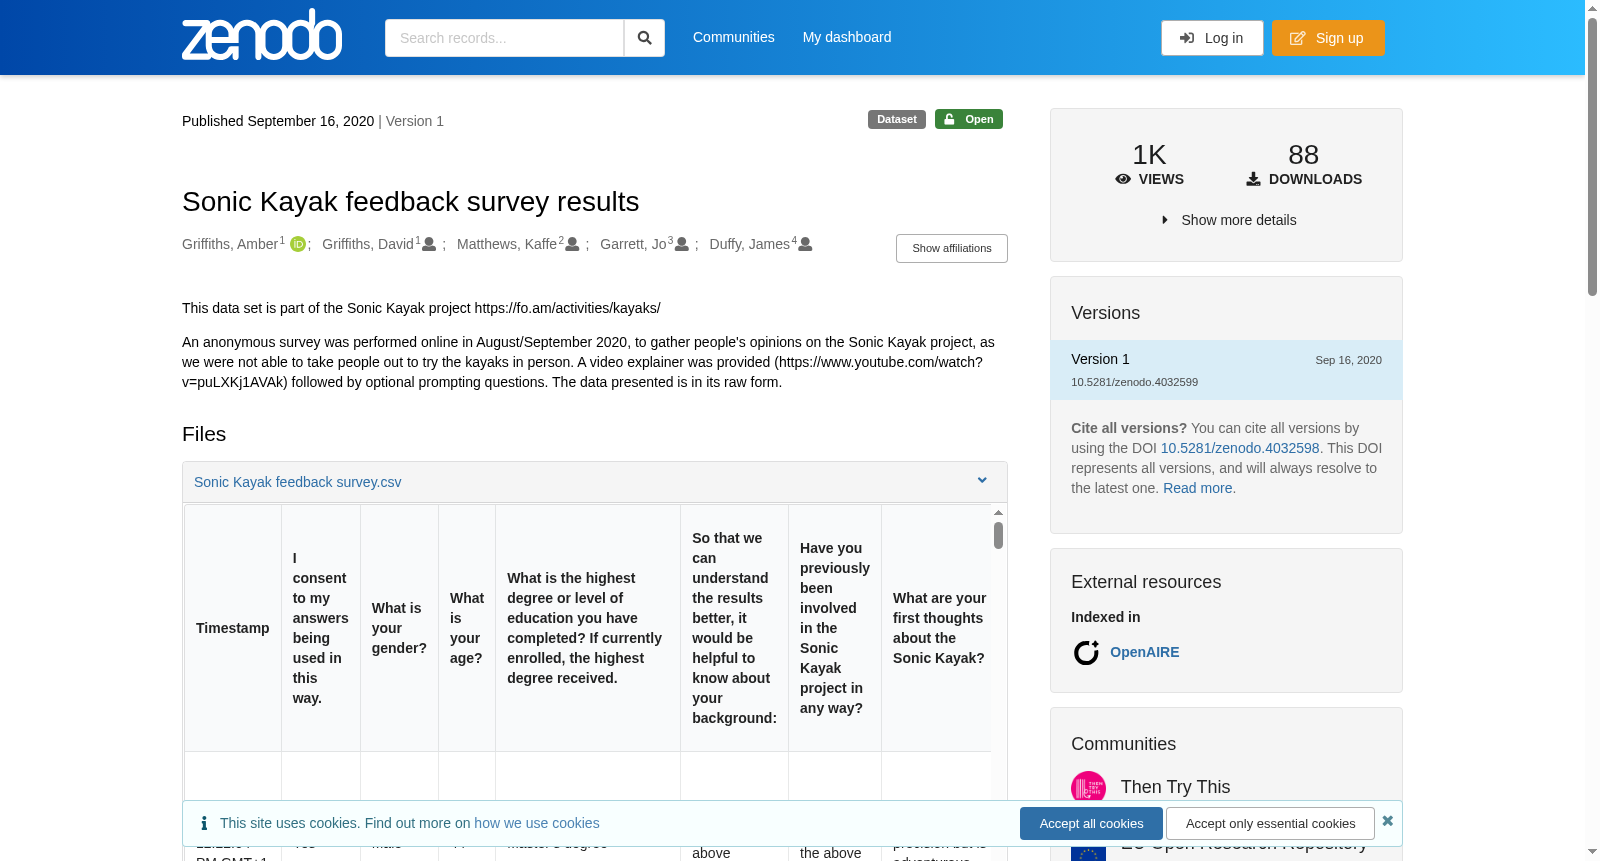Click inside the Search records field
Viewport: 1600px width, 861px height.
pyautogui.click(x=504, y=38)
